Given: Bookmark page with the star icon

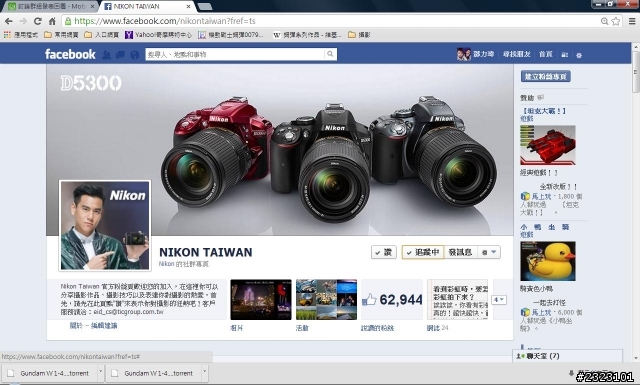Looking at the screenshot, I should (x=616, y=21).
